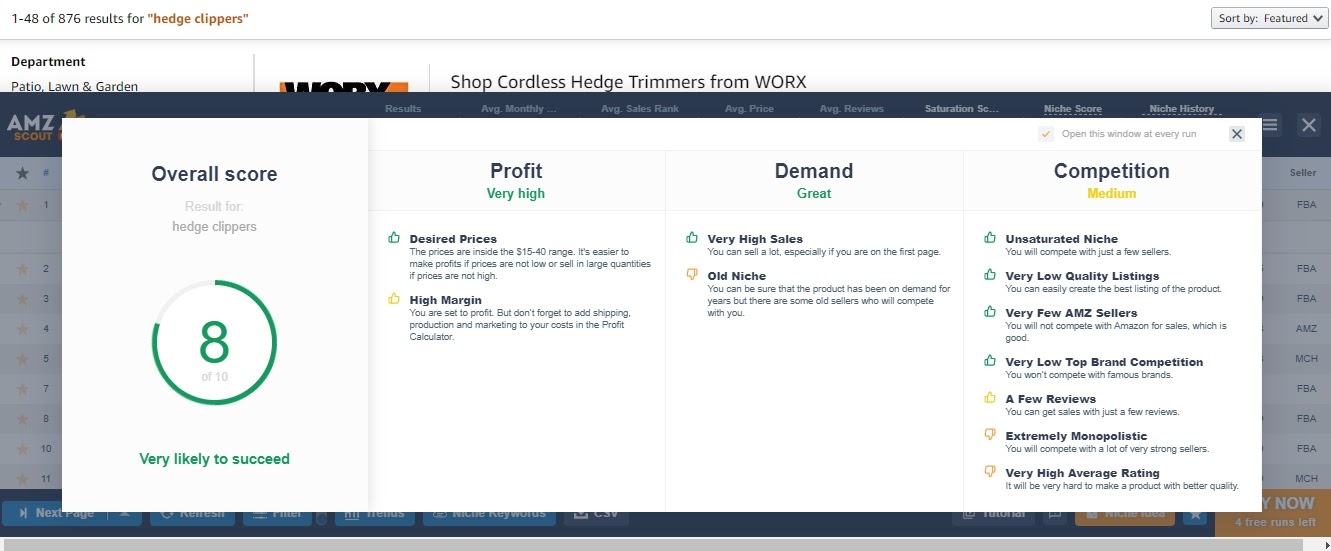Select the Competition heading in the popup

pos(1112,171)
